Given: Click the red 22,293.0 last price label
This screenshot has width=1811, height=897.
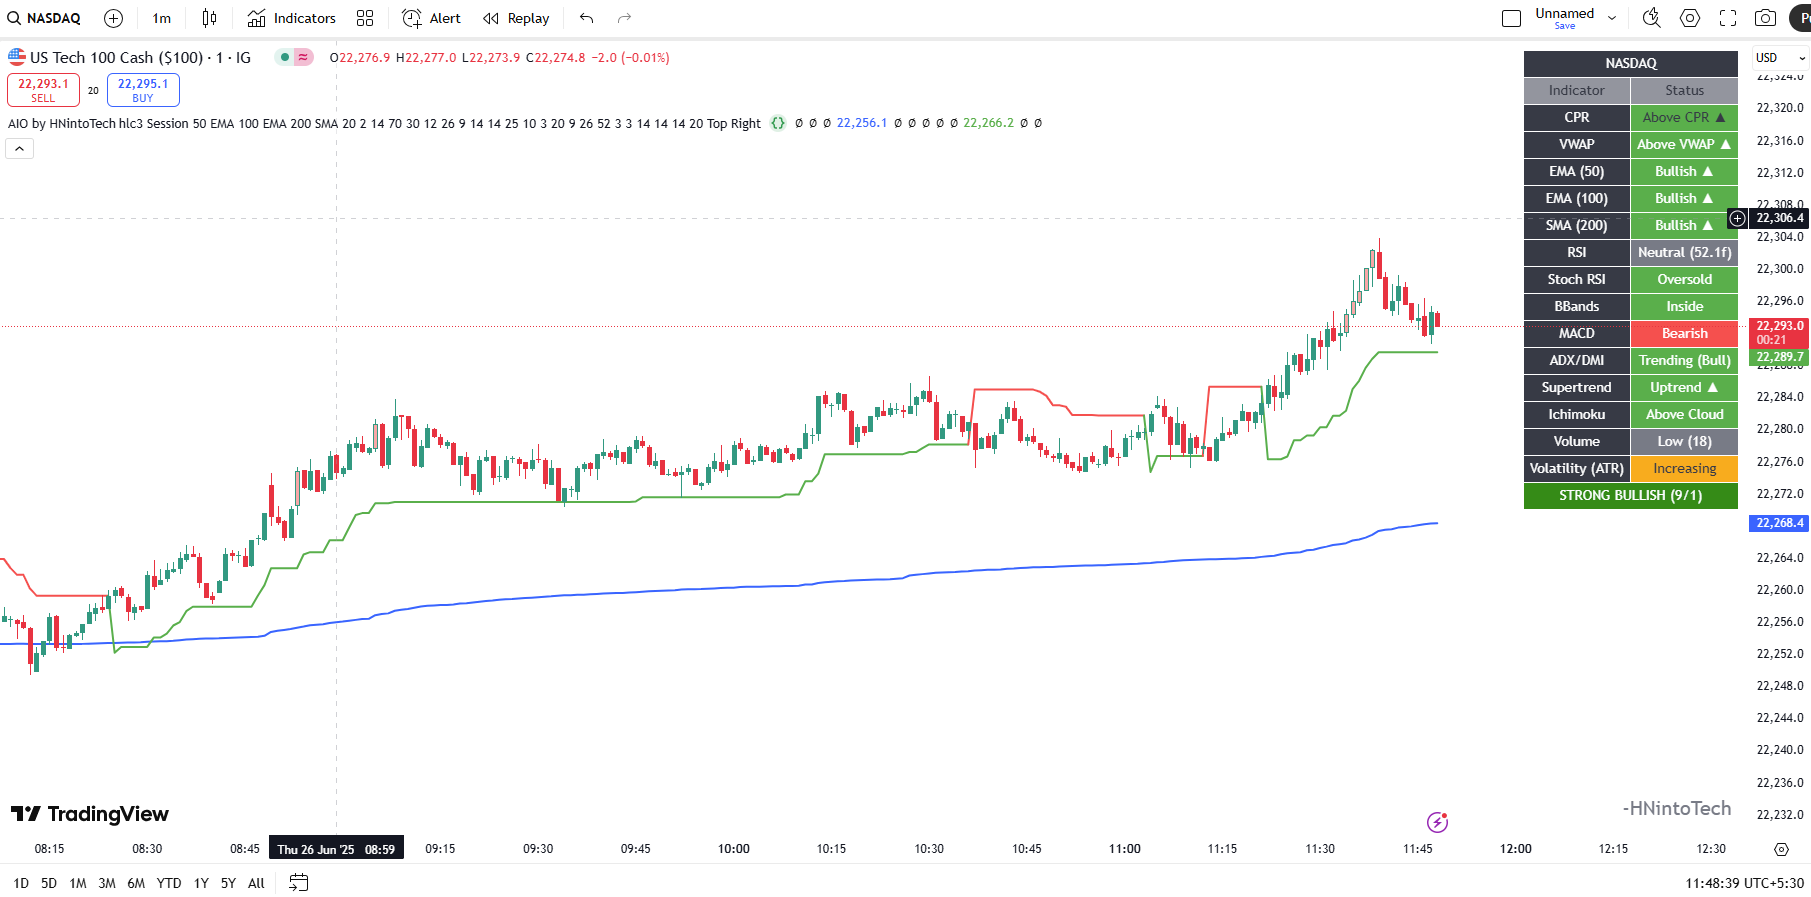Looking at the screenshot, I should (x=1780, y=332).
